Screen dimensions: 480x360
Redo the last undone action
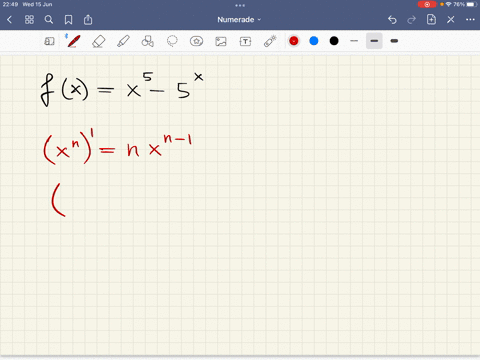coord(412,20)
